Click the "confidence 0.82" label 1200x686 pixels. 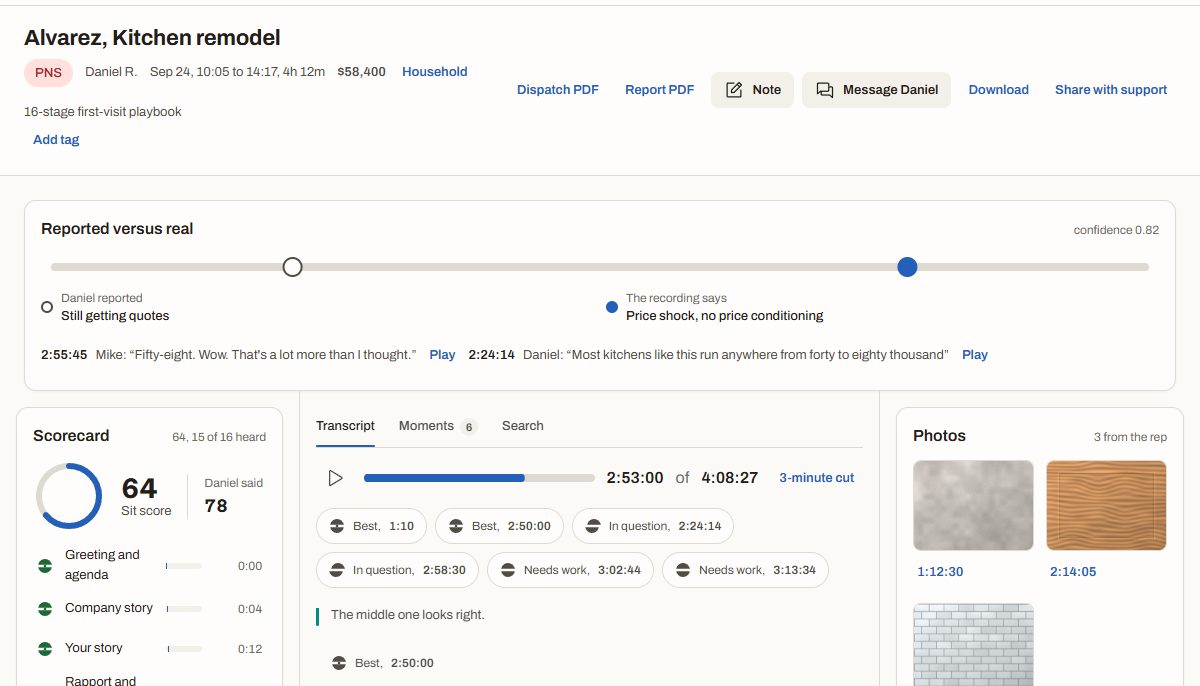tap(1116, 230)
